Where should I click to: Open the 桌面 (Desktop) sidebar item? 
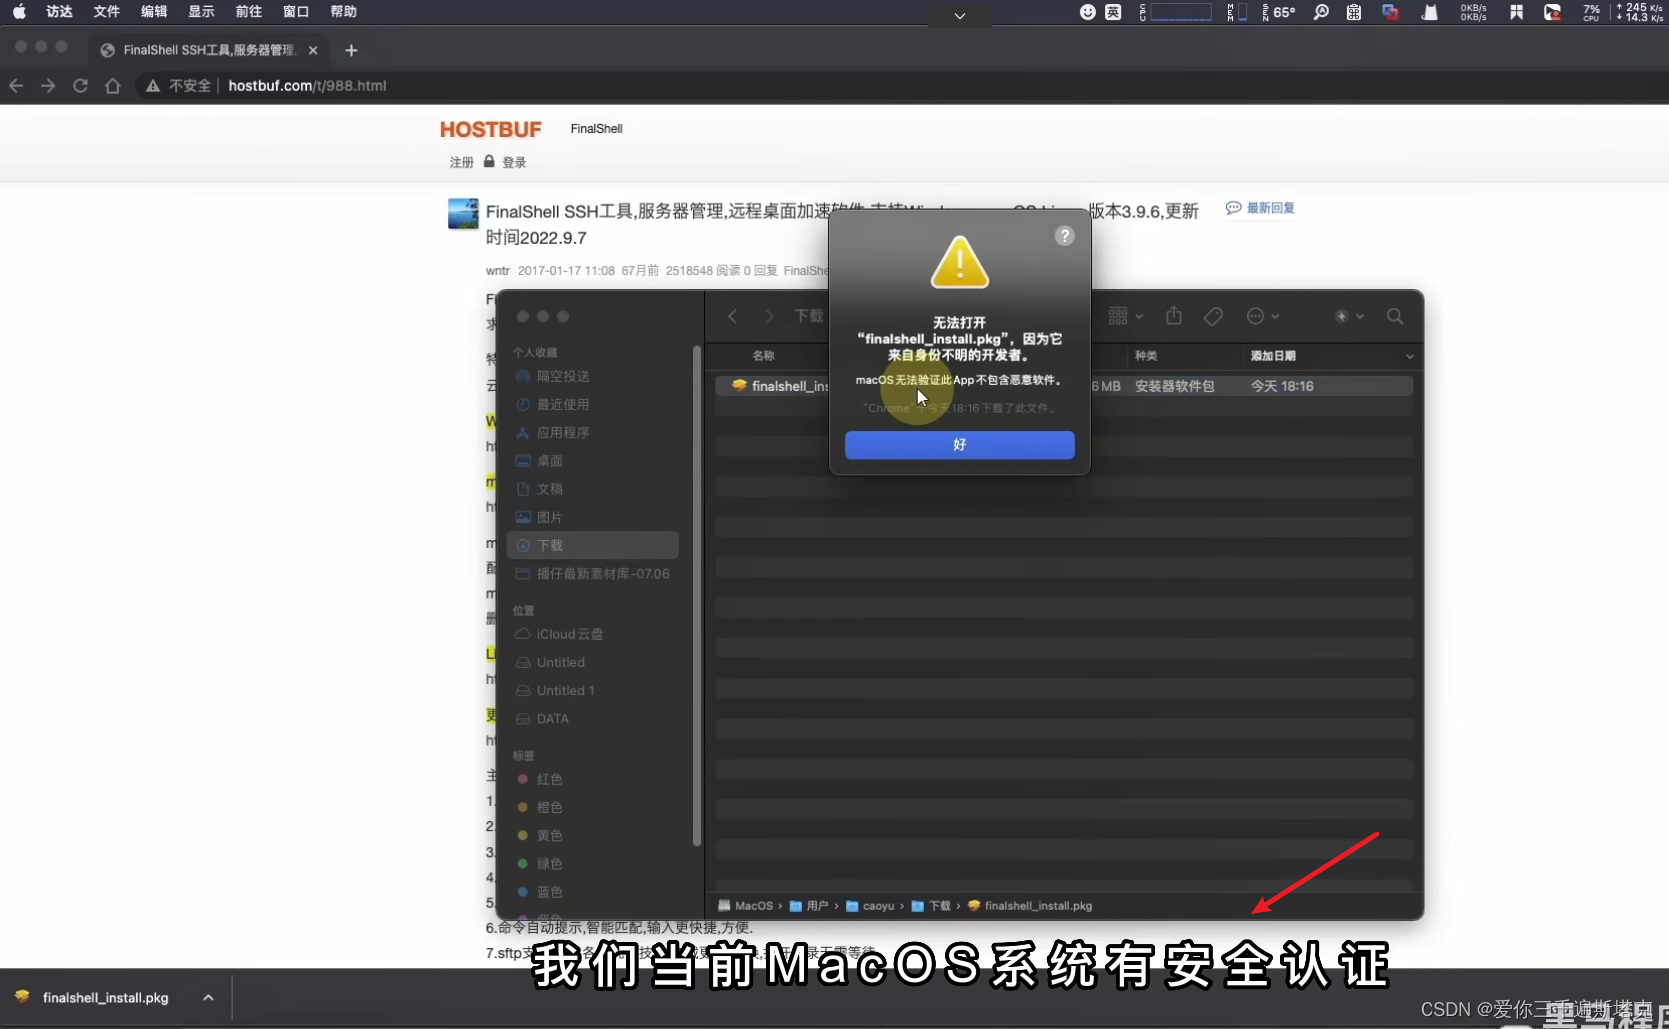click(549, 461)
